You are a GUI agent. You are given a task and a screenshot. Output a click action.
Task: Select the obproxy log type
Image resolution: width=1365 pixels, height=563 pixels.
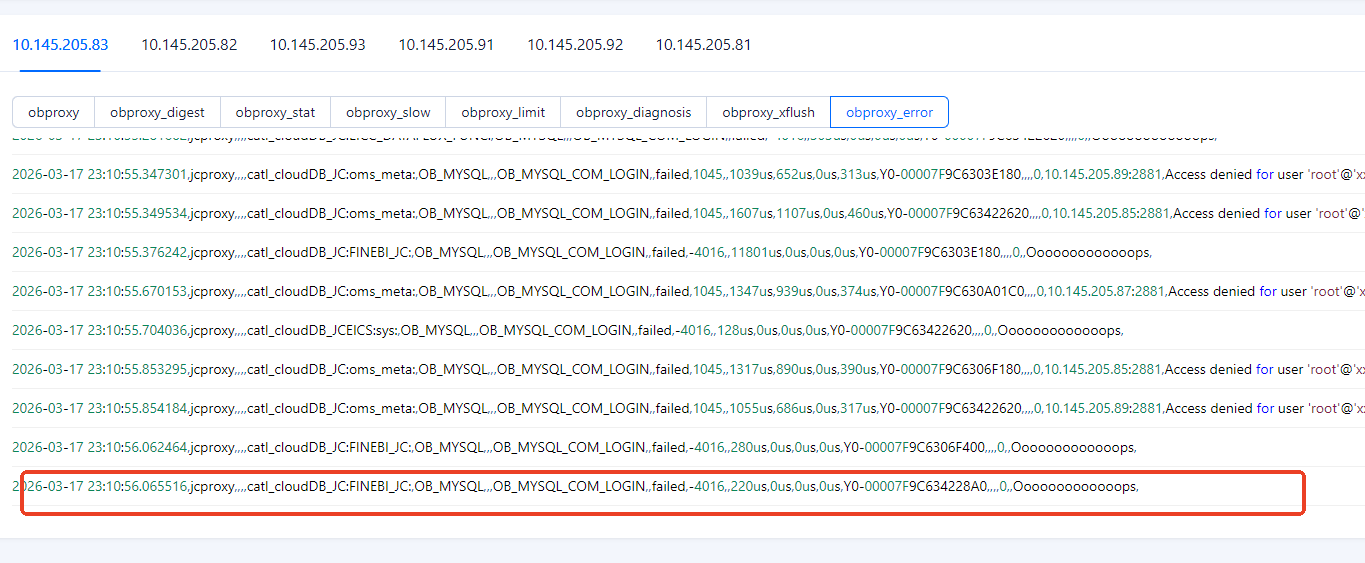point(53,113)
